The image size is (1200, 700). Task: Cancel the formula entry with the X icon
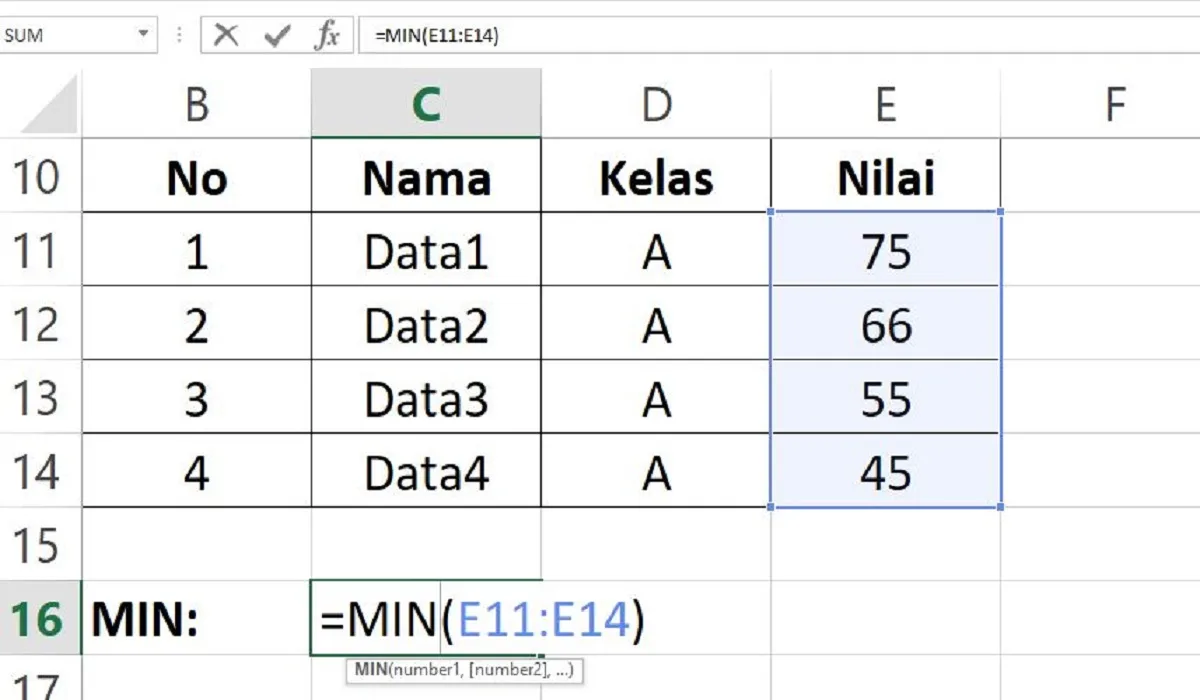(x=226, y=36)
